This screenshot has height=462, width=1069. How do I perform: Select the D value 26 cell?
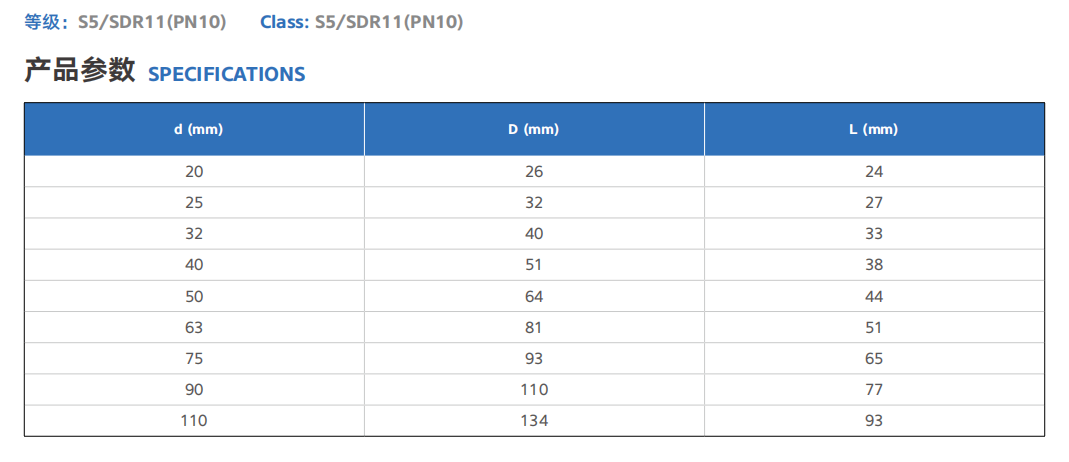coord(534,172)
